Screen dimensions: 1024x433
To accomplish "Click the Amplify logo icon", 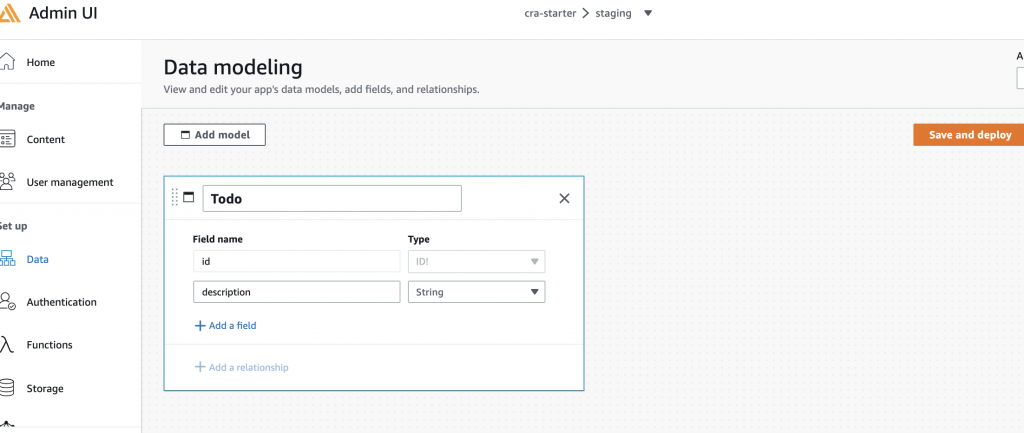I will (x=8, y=13).
